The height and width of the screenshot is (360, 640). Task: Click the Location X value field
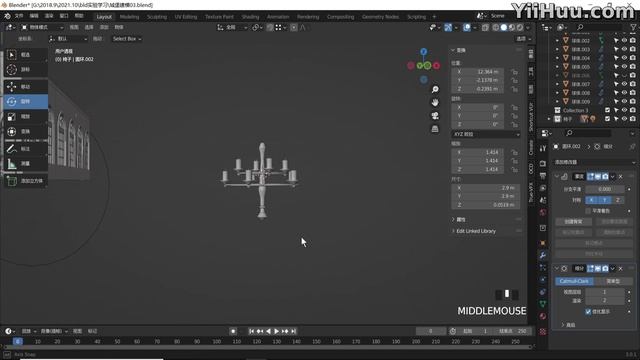point(478,72)
